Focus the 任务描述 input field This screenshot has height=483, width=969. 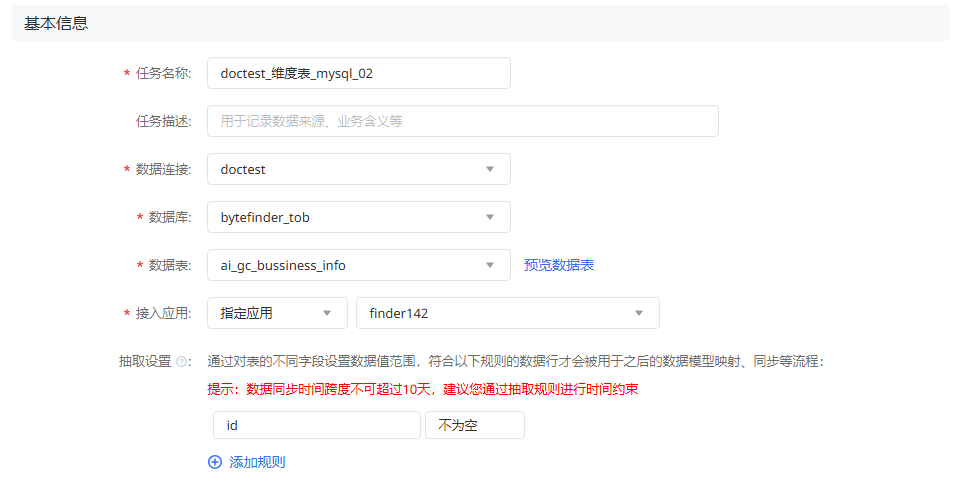click(463, 121)
